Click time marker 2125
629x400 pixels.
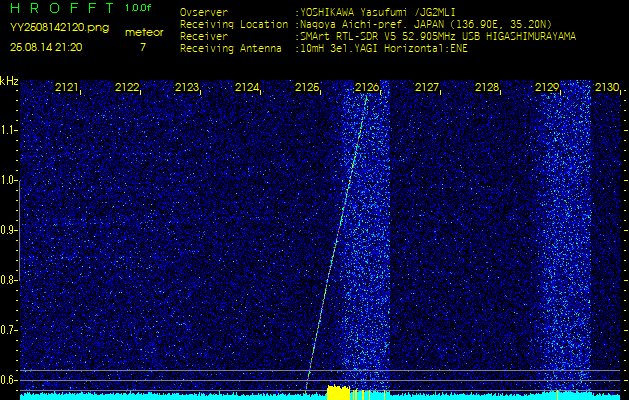click(x=307, y=87)
